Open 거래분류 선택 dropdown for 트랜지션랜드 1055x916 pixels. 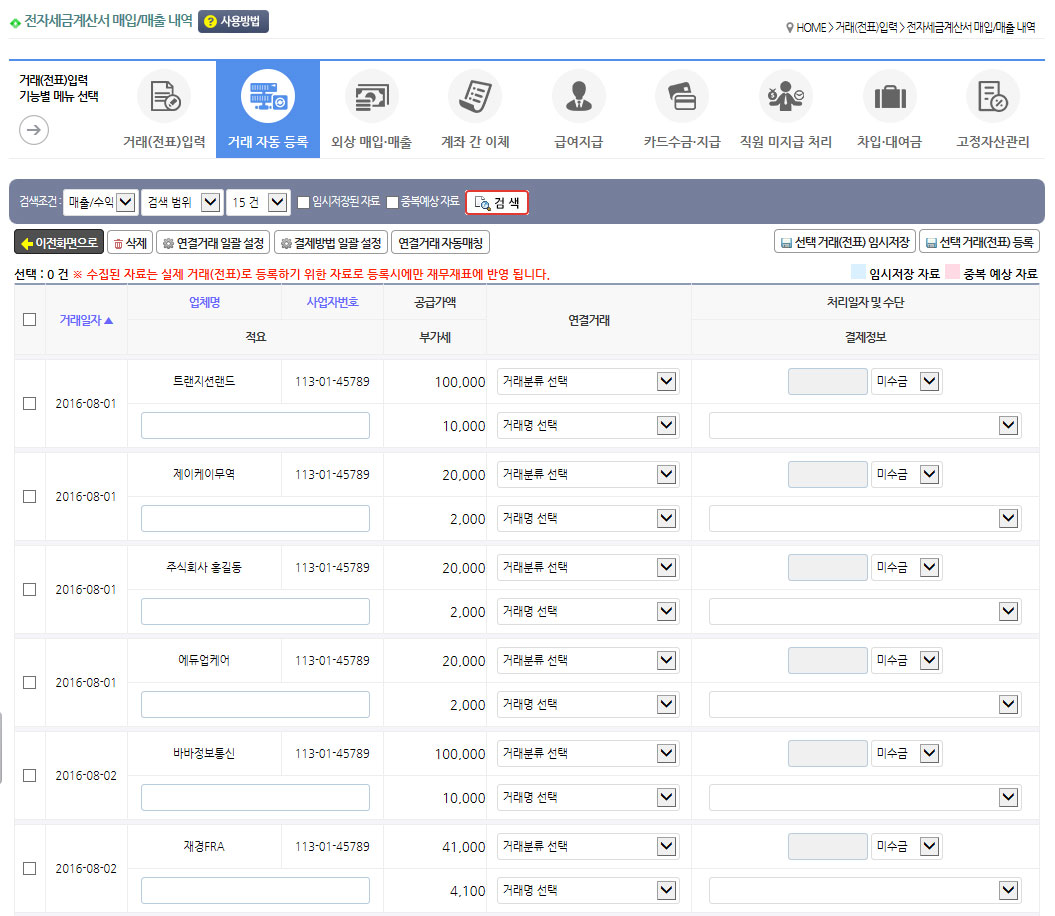(588, 382)
